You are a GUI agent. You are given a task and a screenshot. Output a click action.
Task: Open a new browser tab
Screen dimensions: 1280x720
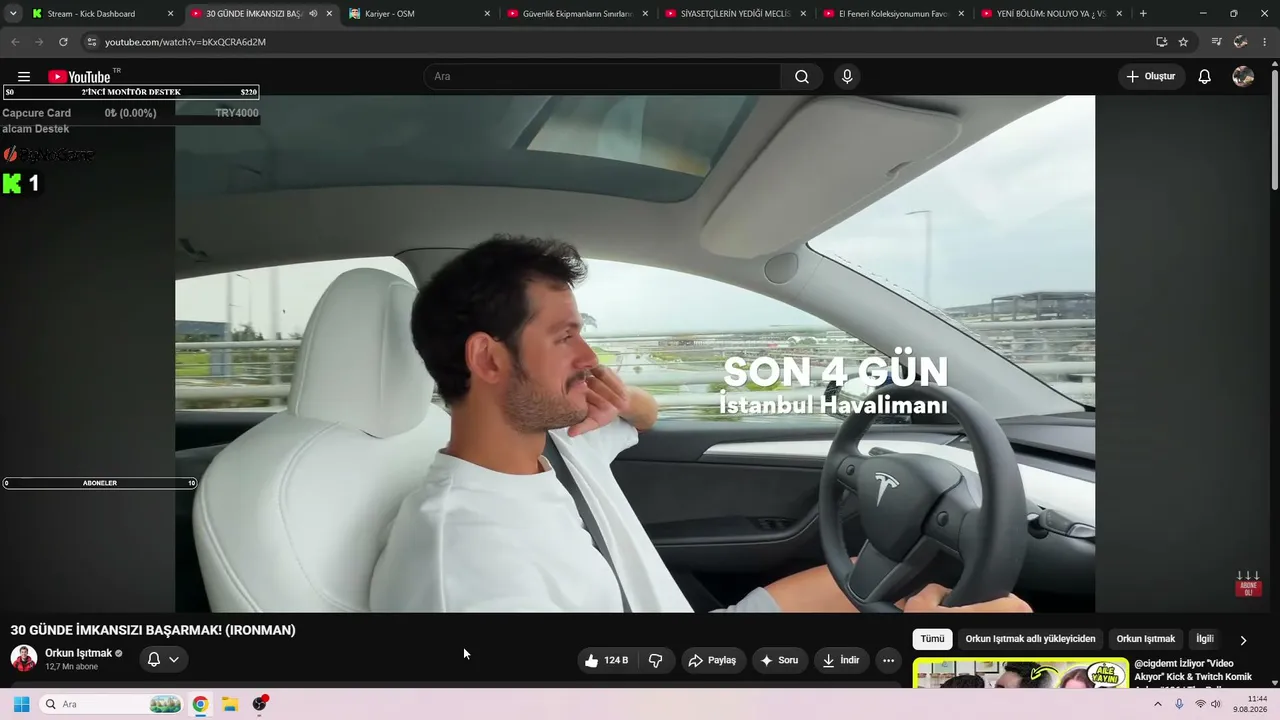(1143, 14)
